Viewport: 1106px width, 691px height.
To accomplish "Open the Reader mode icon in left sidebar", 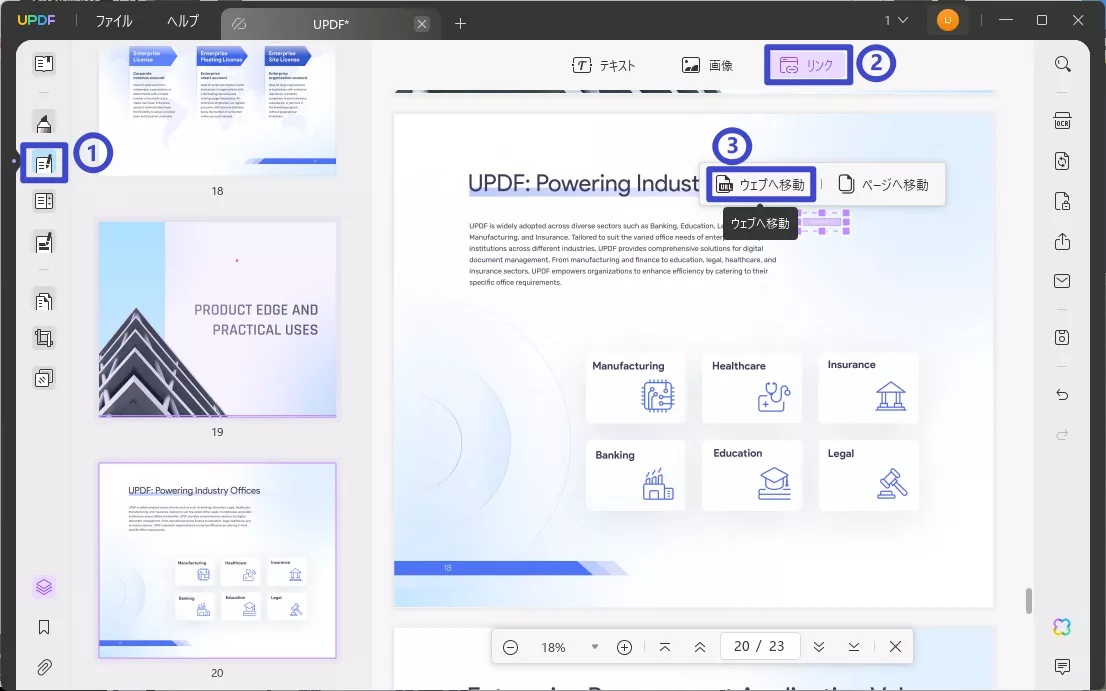I will click(x=44, y=63).
